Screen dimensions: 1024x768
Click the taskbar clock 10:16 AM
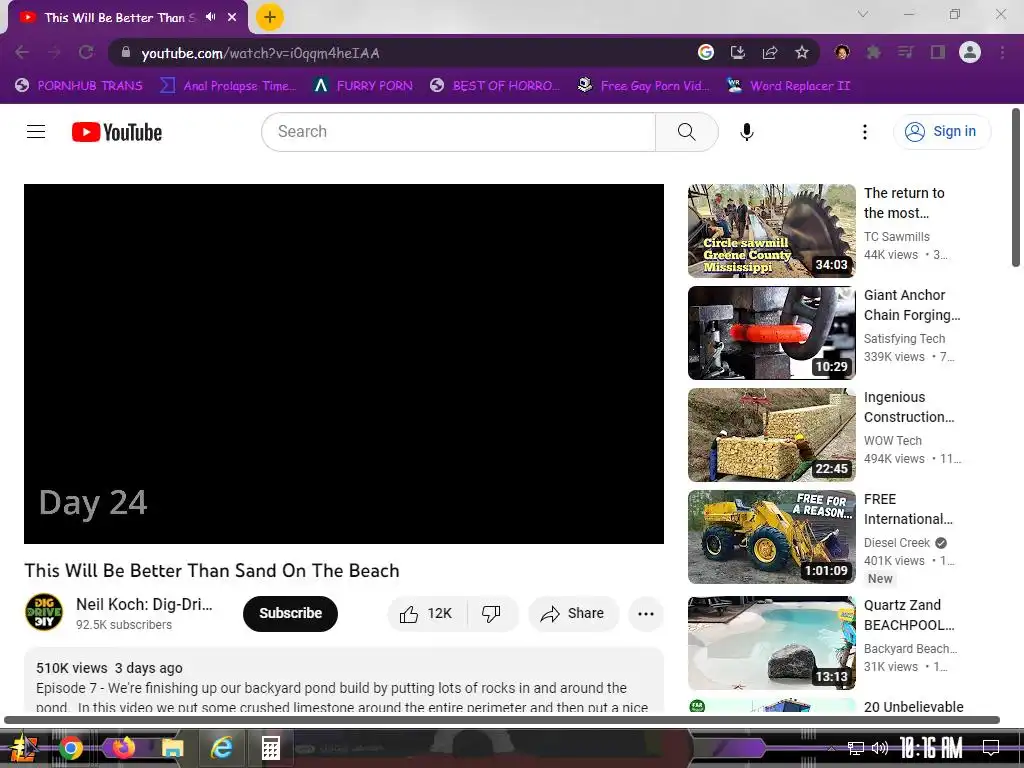pyautogui.click(x=931, y=748)
